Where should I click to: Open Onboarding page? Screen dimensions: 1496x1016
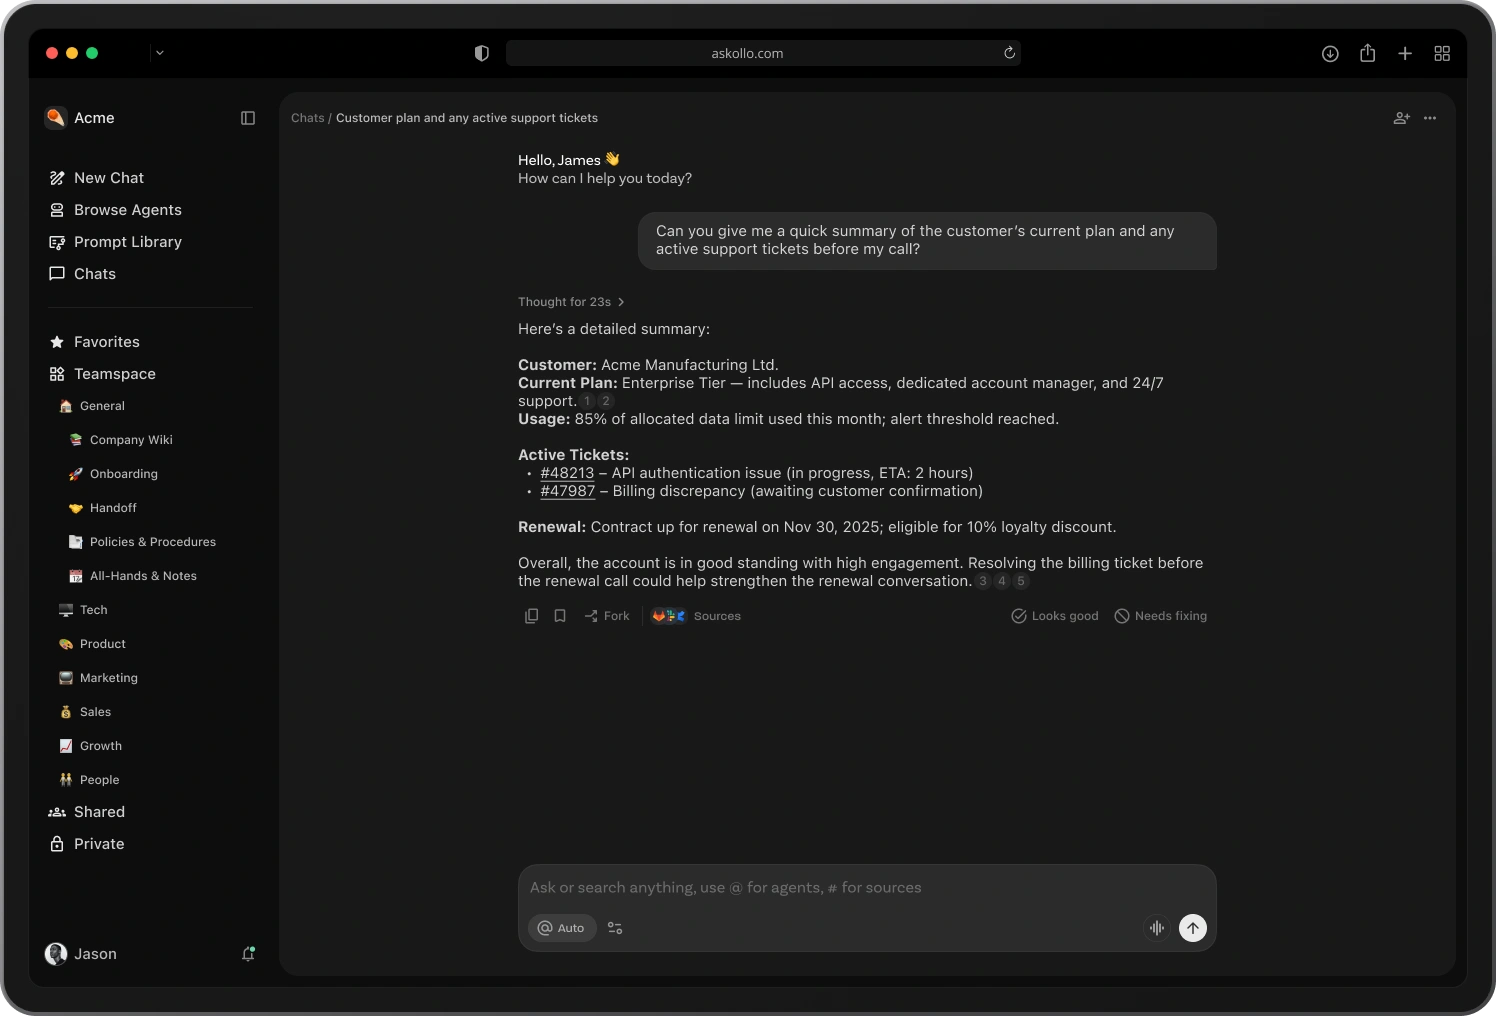click(114, 474)
